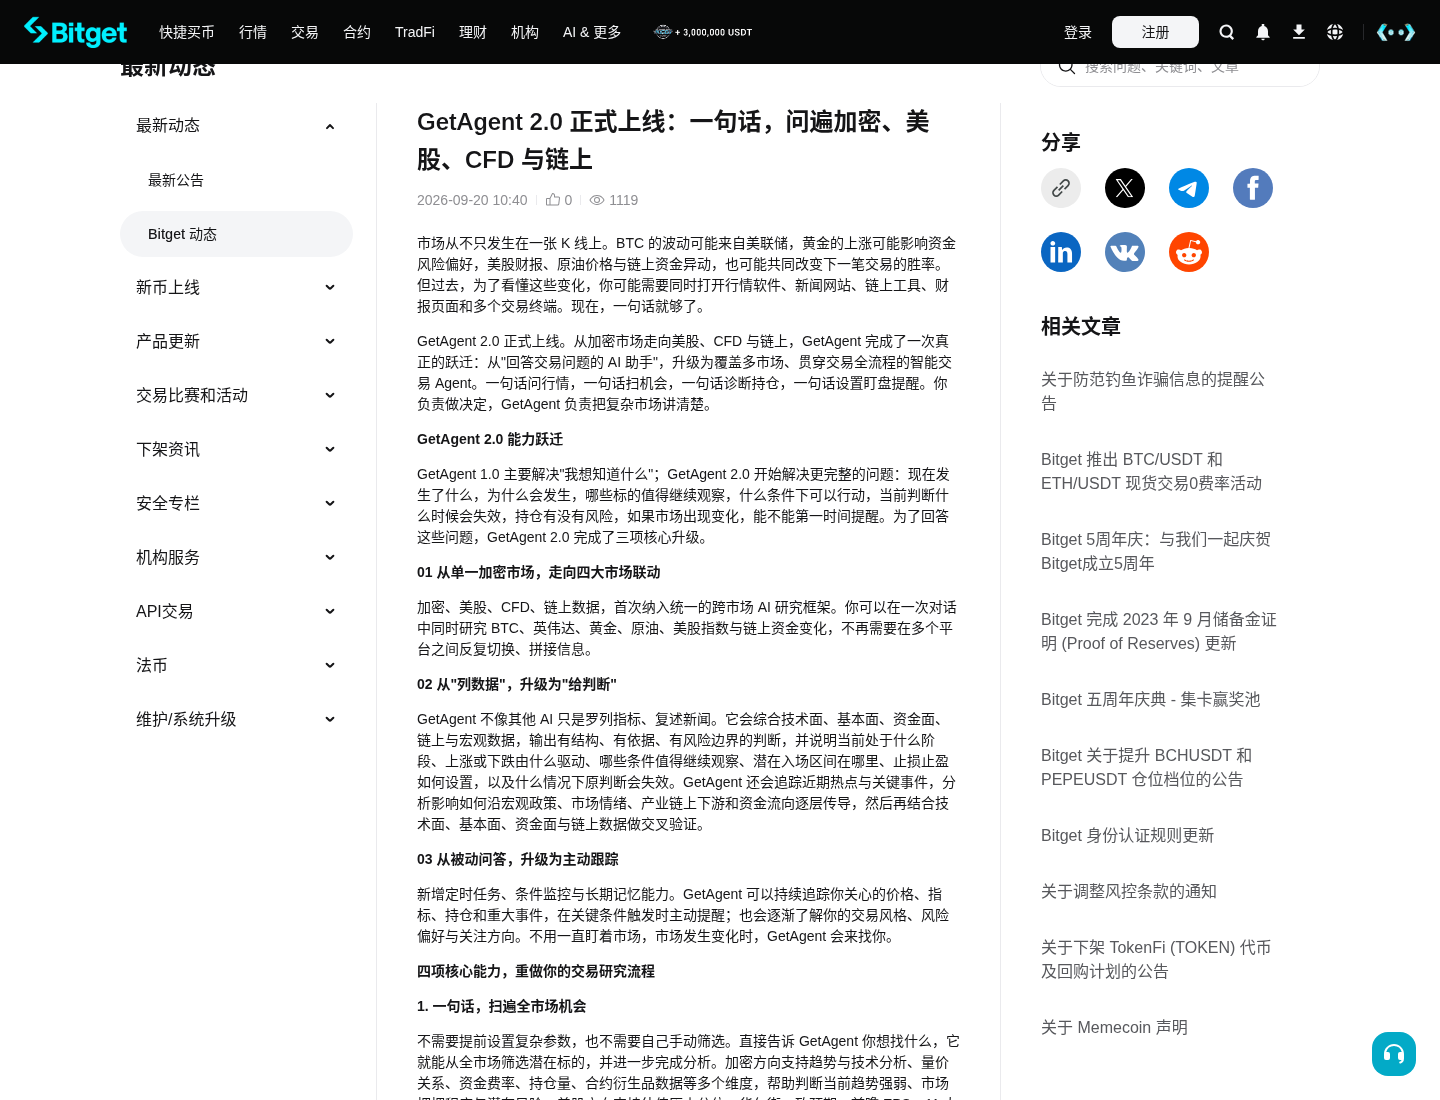Select Bitget 动态 in the sidebar
Image resolution: width=1440 pixels, height=1100 pixels.
coord(236,234)
